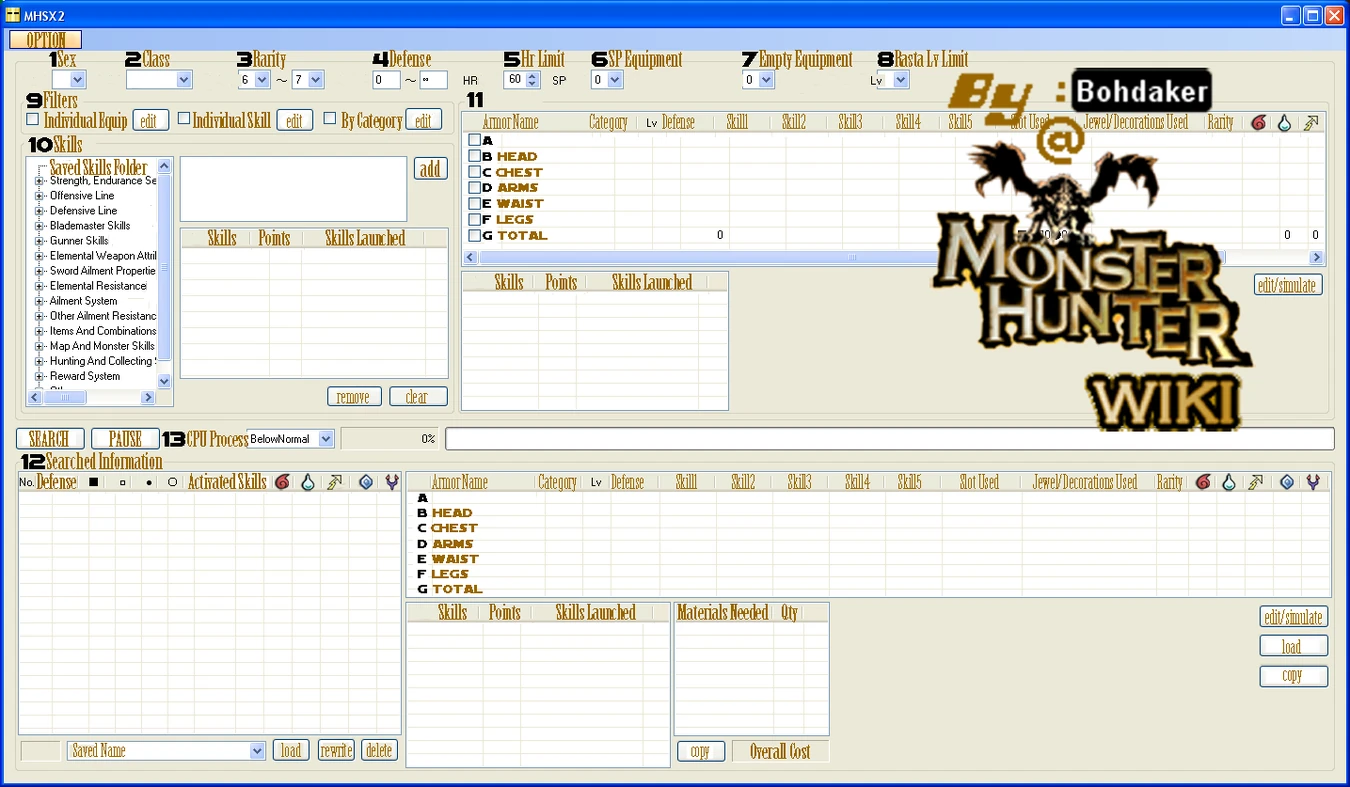This screenshot has height=787, width=1350.
Task: Enable the By Category filter
Action: click(330, 118)
